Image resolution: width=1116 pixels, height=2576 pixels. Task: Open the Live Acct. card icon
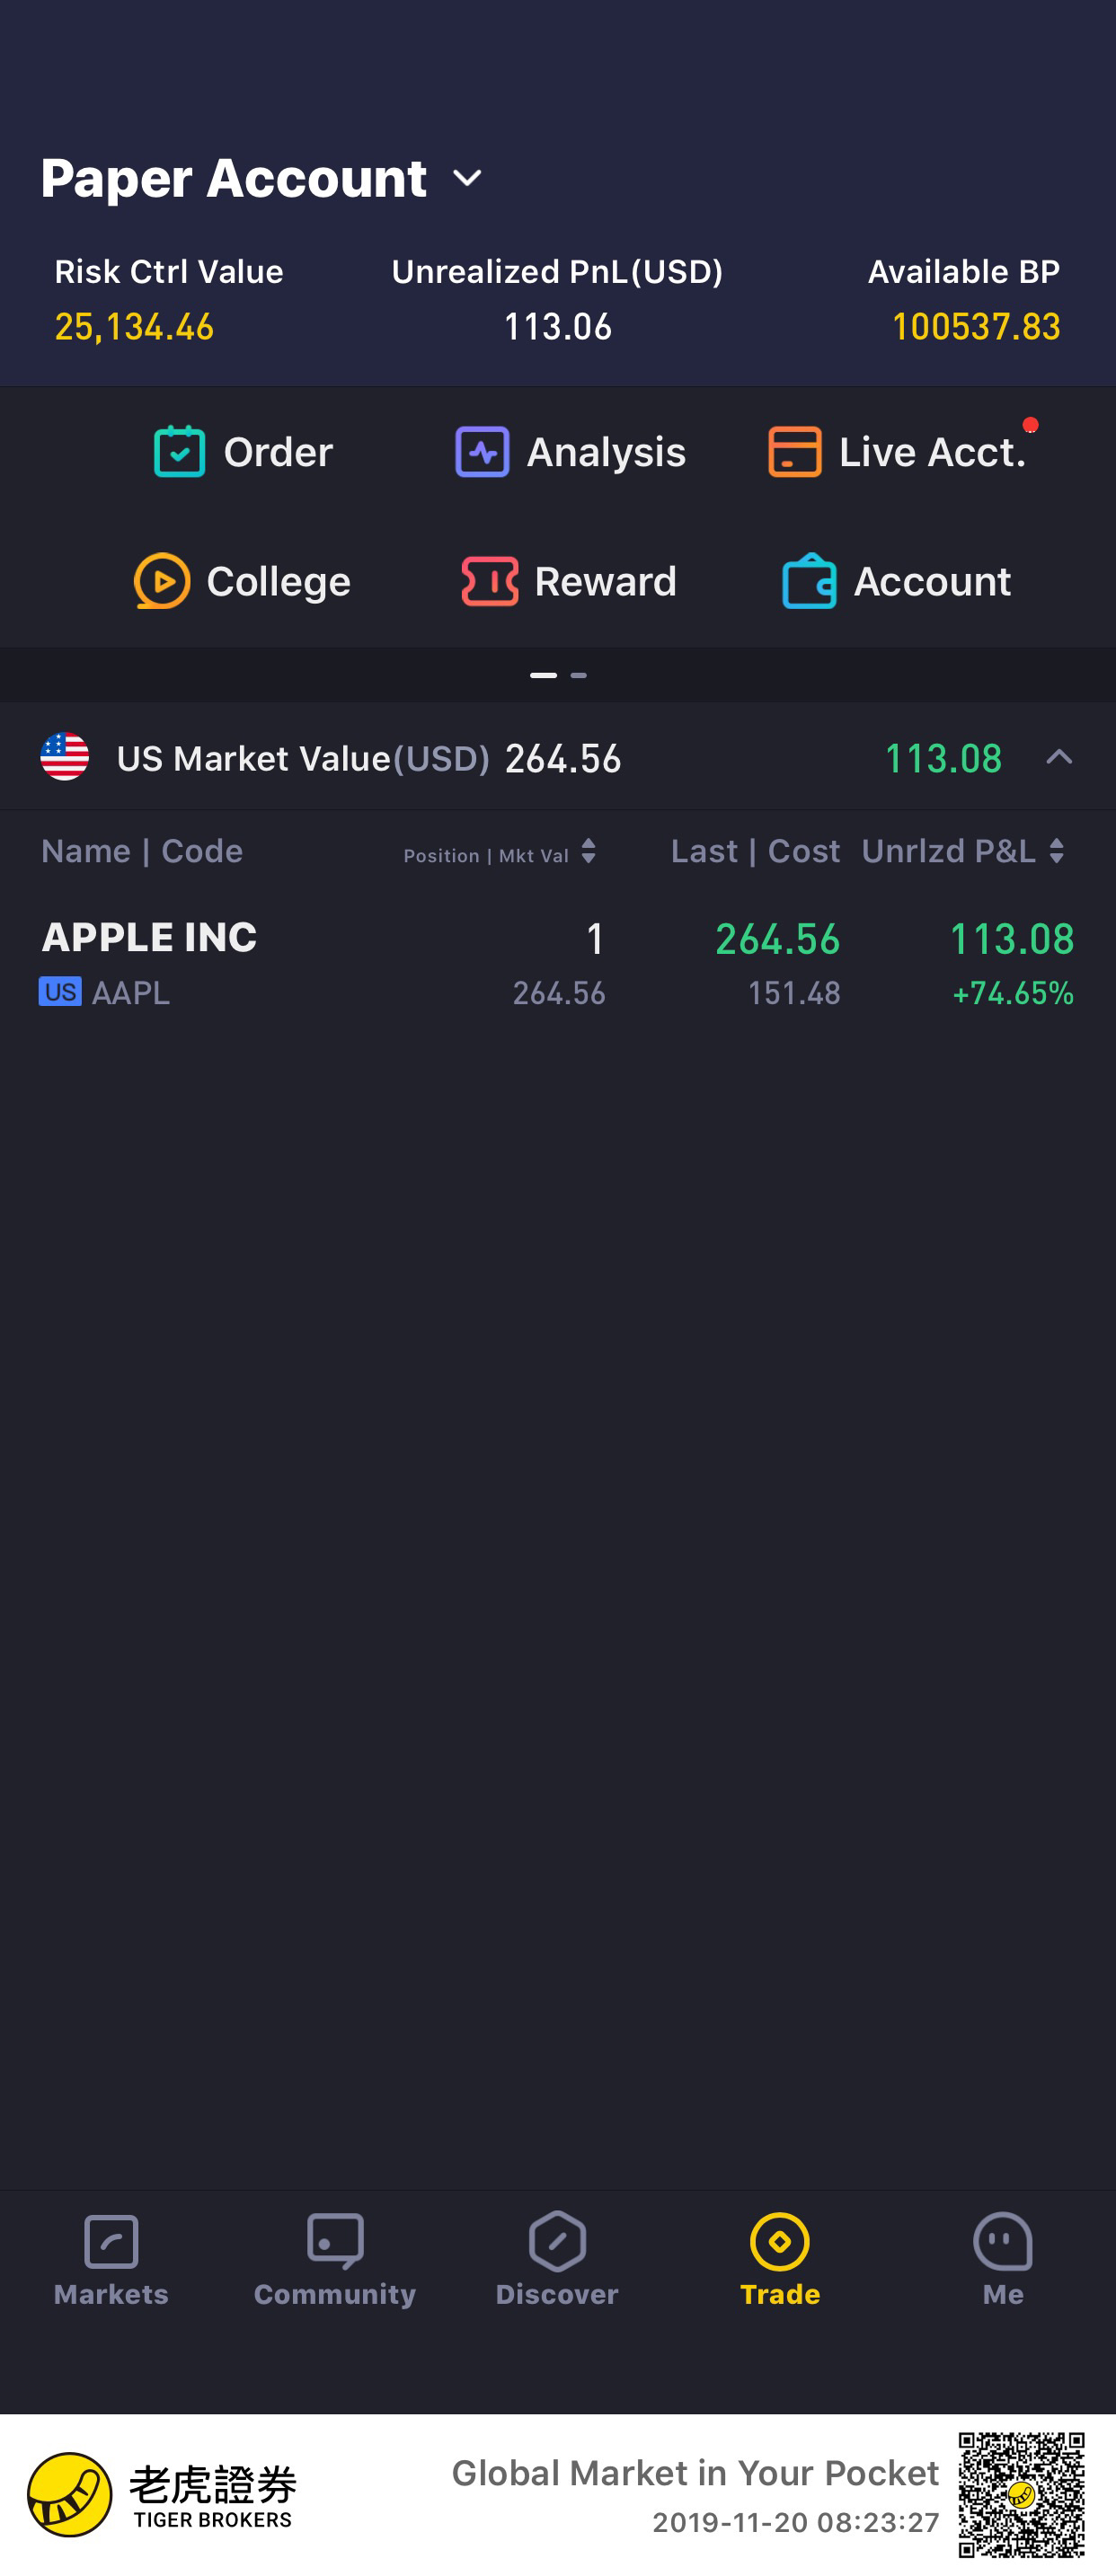[x=795, y=451]
